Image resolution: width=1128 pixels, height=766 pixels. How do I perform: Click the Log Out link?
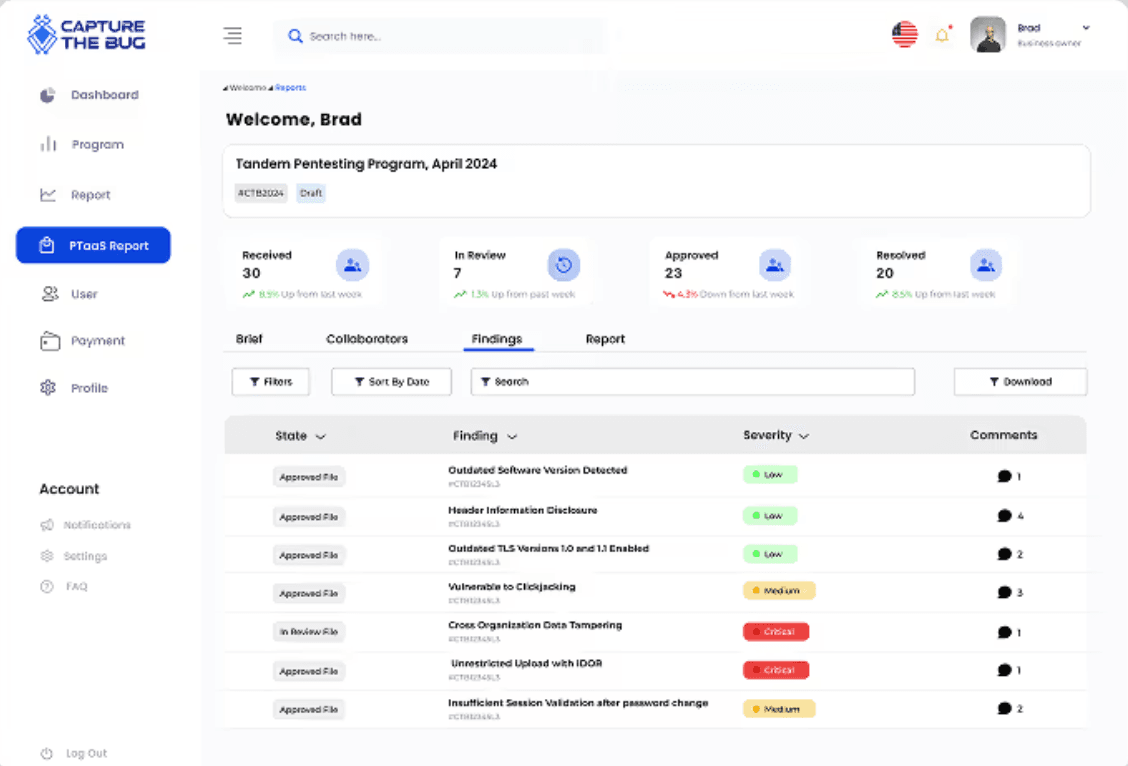(86, 753)
